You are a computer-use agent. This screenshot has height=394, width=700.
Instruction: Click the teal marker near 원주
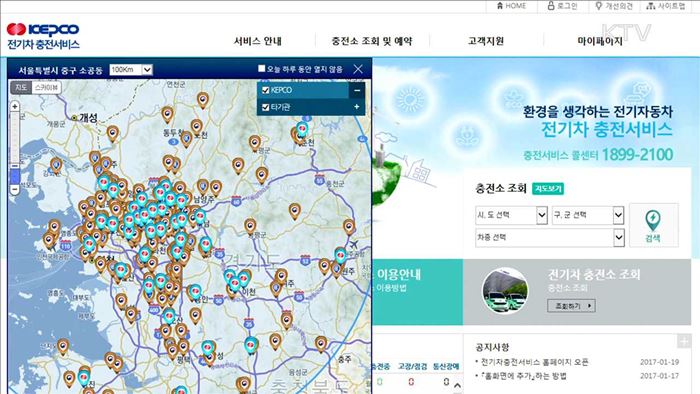341,255
